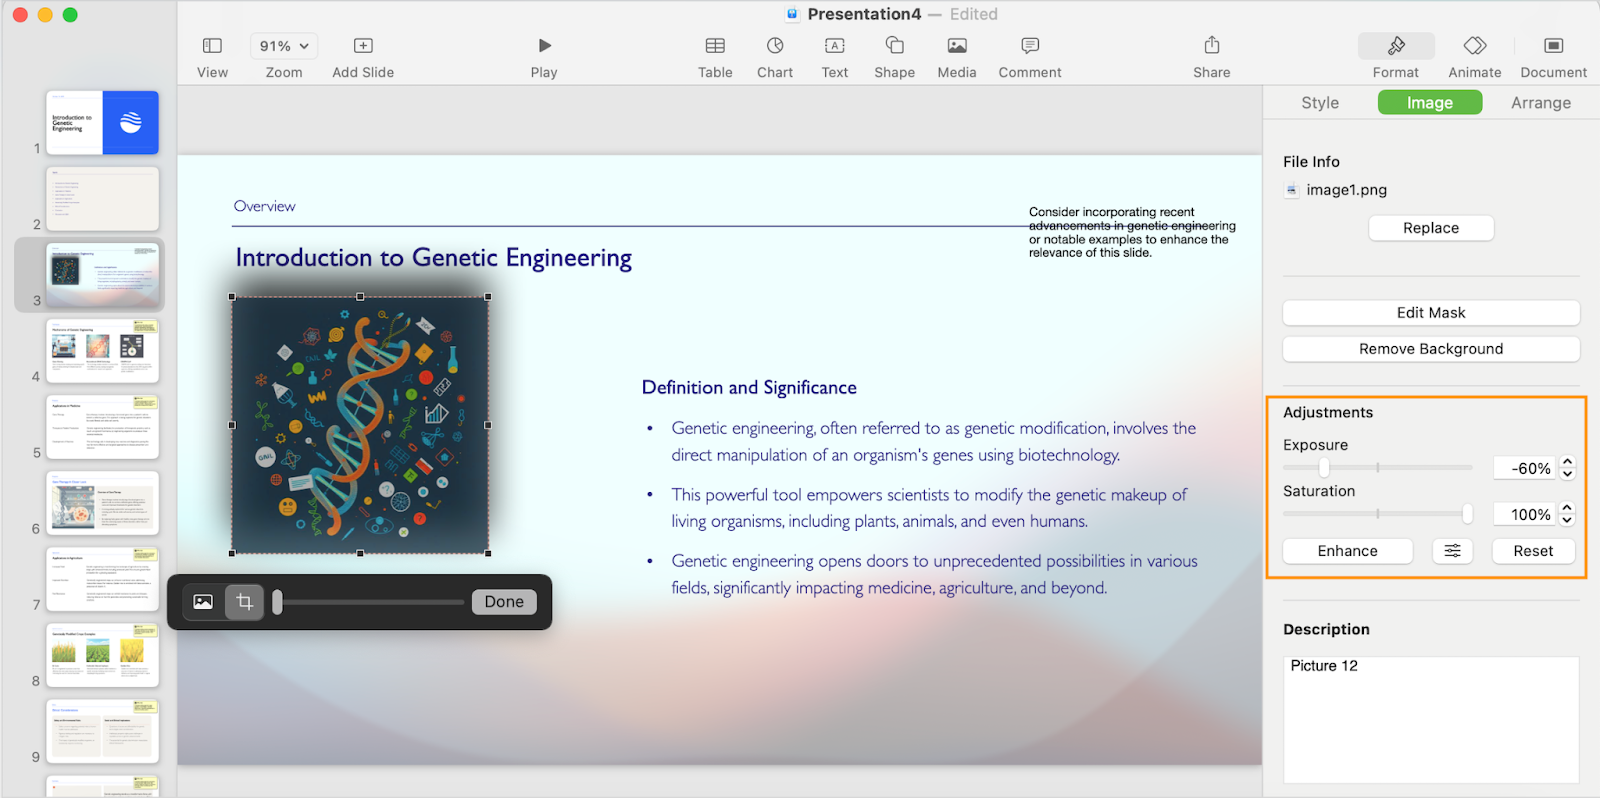Open the 91% Zoom dropdown
The width and height of the screenshot is (1600, 798).
coord(284,46)
